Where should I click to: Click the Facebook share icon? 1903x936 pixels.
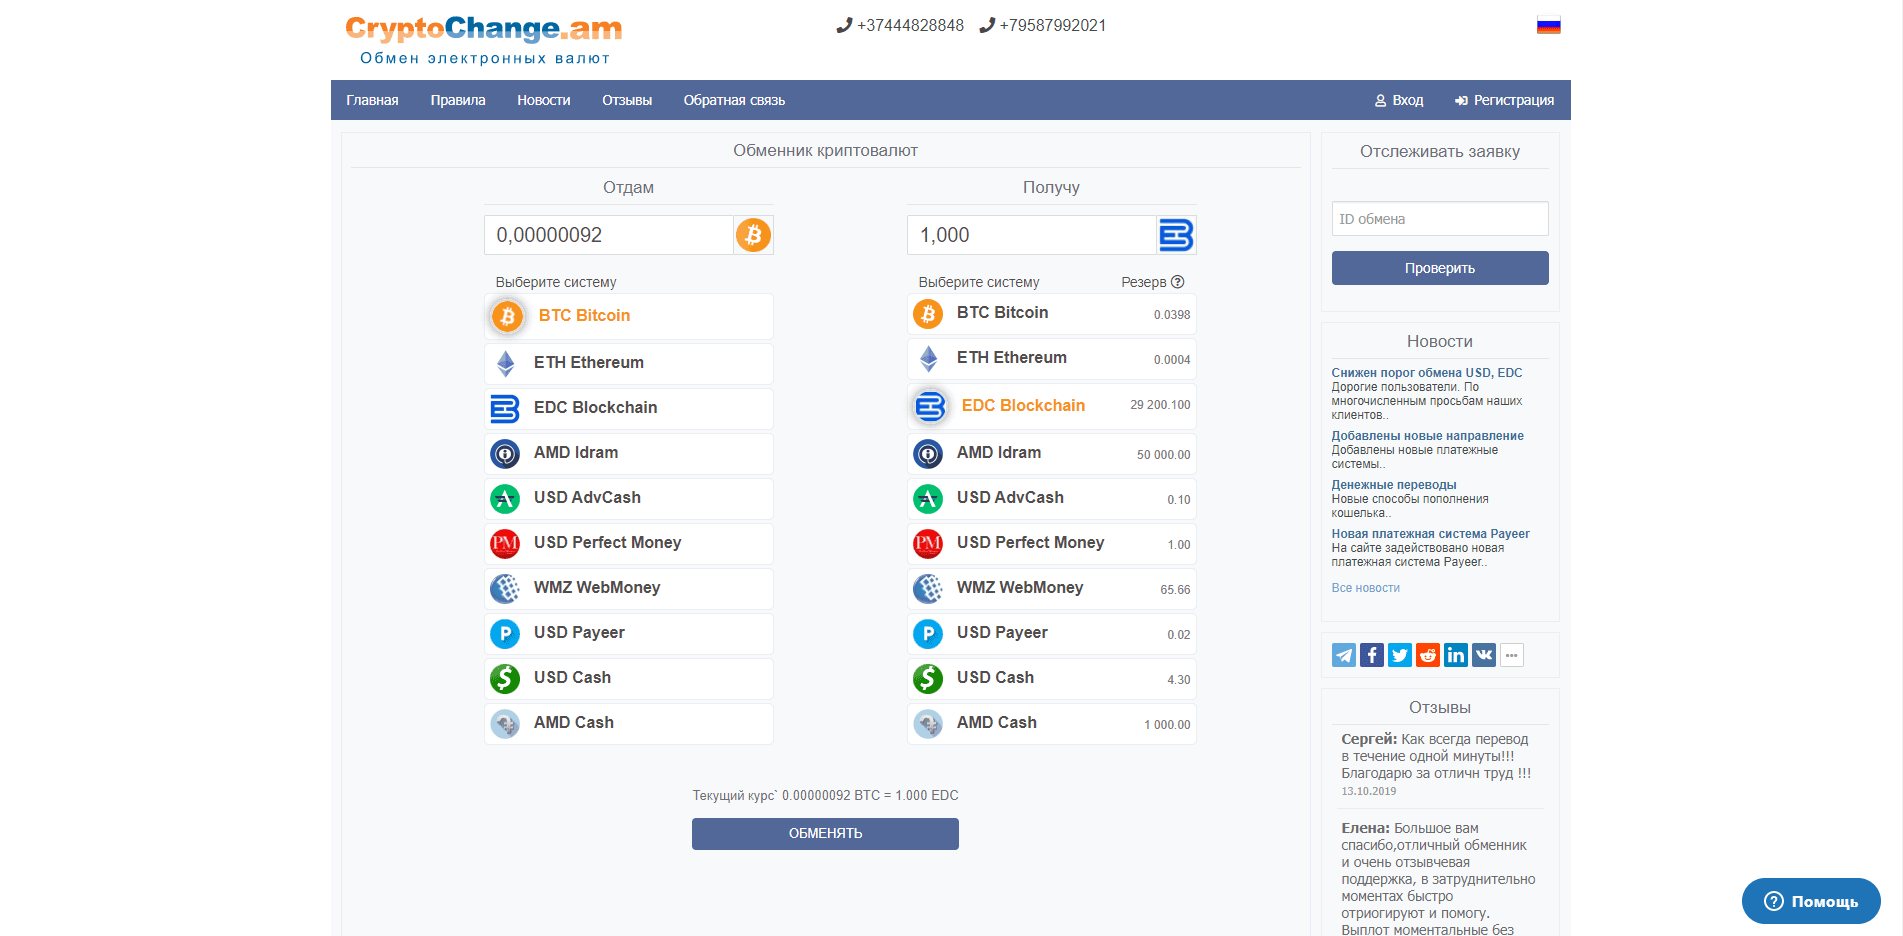[x=1371, y=655]
